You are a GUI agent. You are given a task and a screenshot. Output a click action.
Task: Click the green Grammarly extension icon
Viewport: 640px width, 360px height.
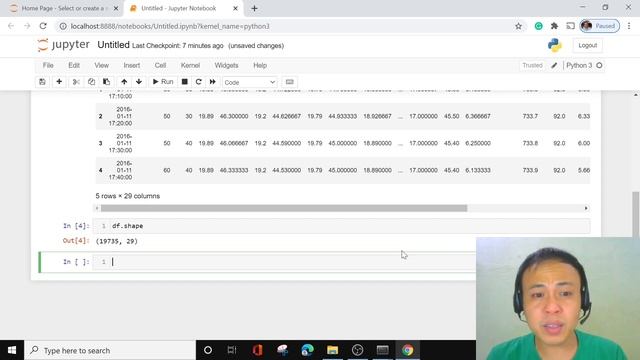click(538, 26)
